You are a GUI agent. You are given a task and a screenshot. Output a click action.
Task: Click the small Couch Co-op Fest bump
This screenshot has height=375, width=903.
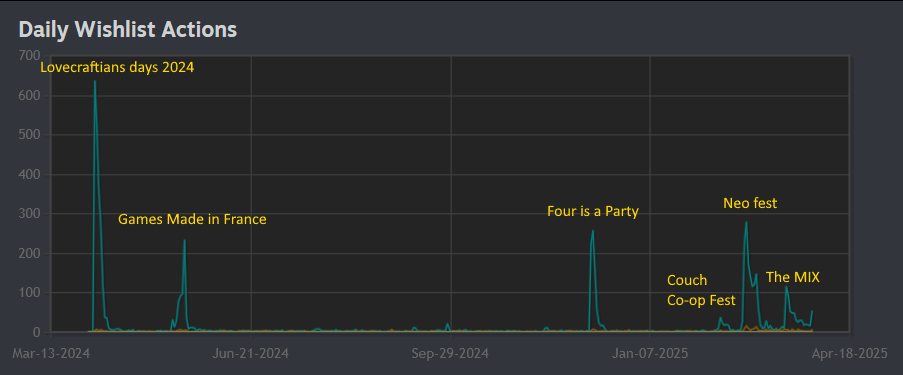[720, 318]
